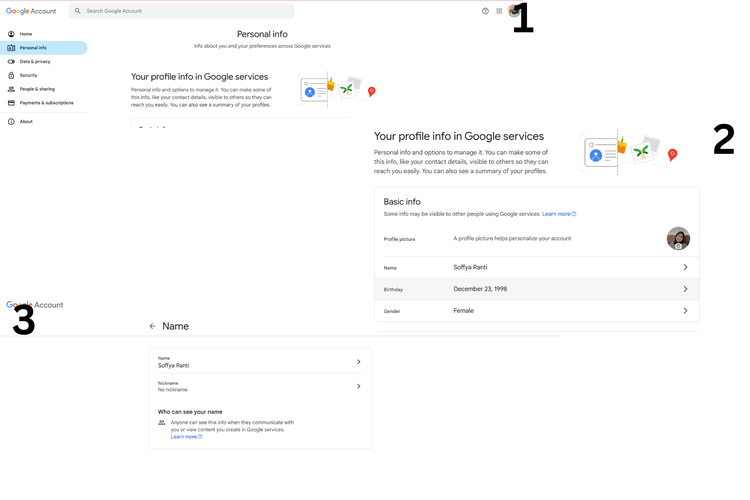Open the People & sharing menu item
This screenshot has height=500, width=750.
tap(37, 89)
